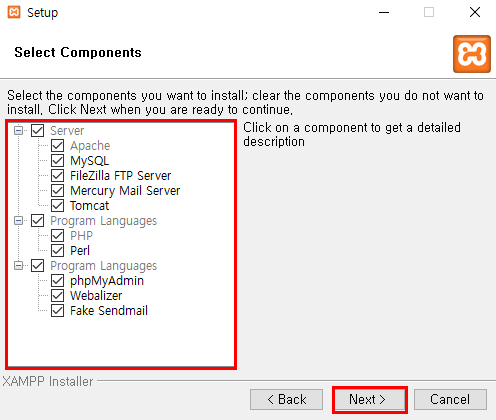Disable Fake Sendmail checkbox
The height and width of the screenshot is (420, 496).
(x=57, y=310)
